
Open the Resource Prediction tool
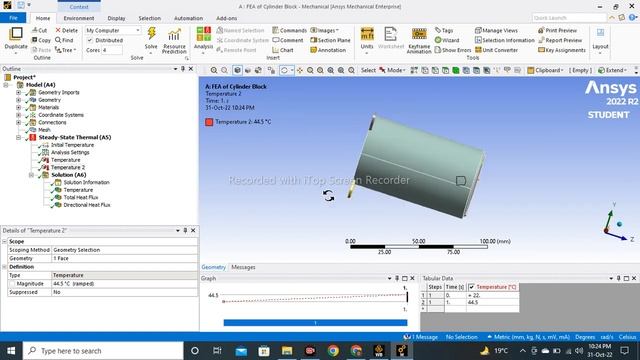click(x=174, y=41)
